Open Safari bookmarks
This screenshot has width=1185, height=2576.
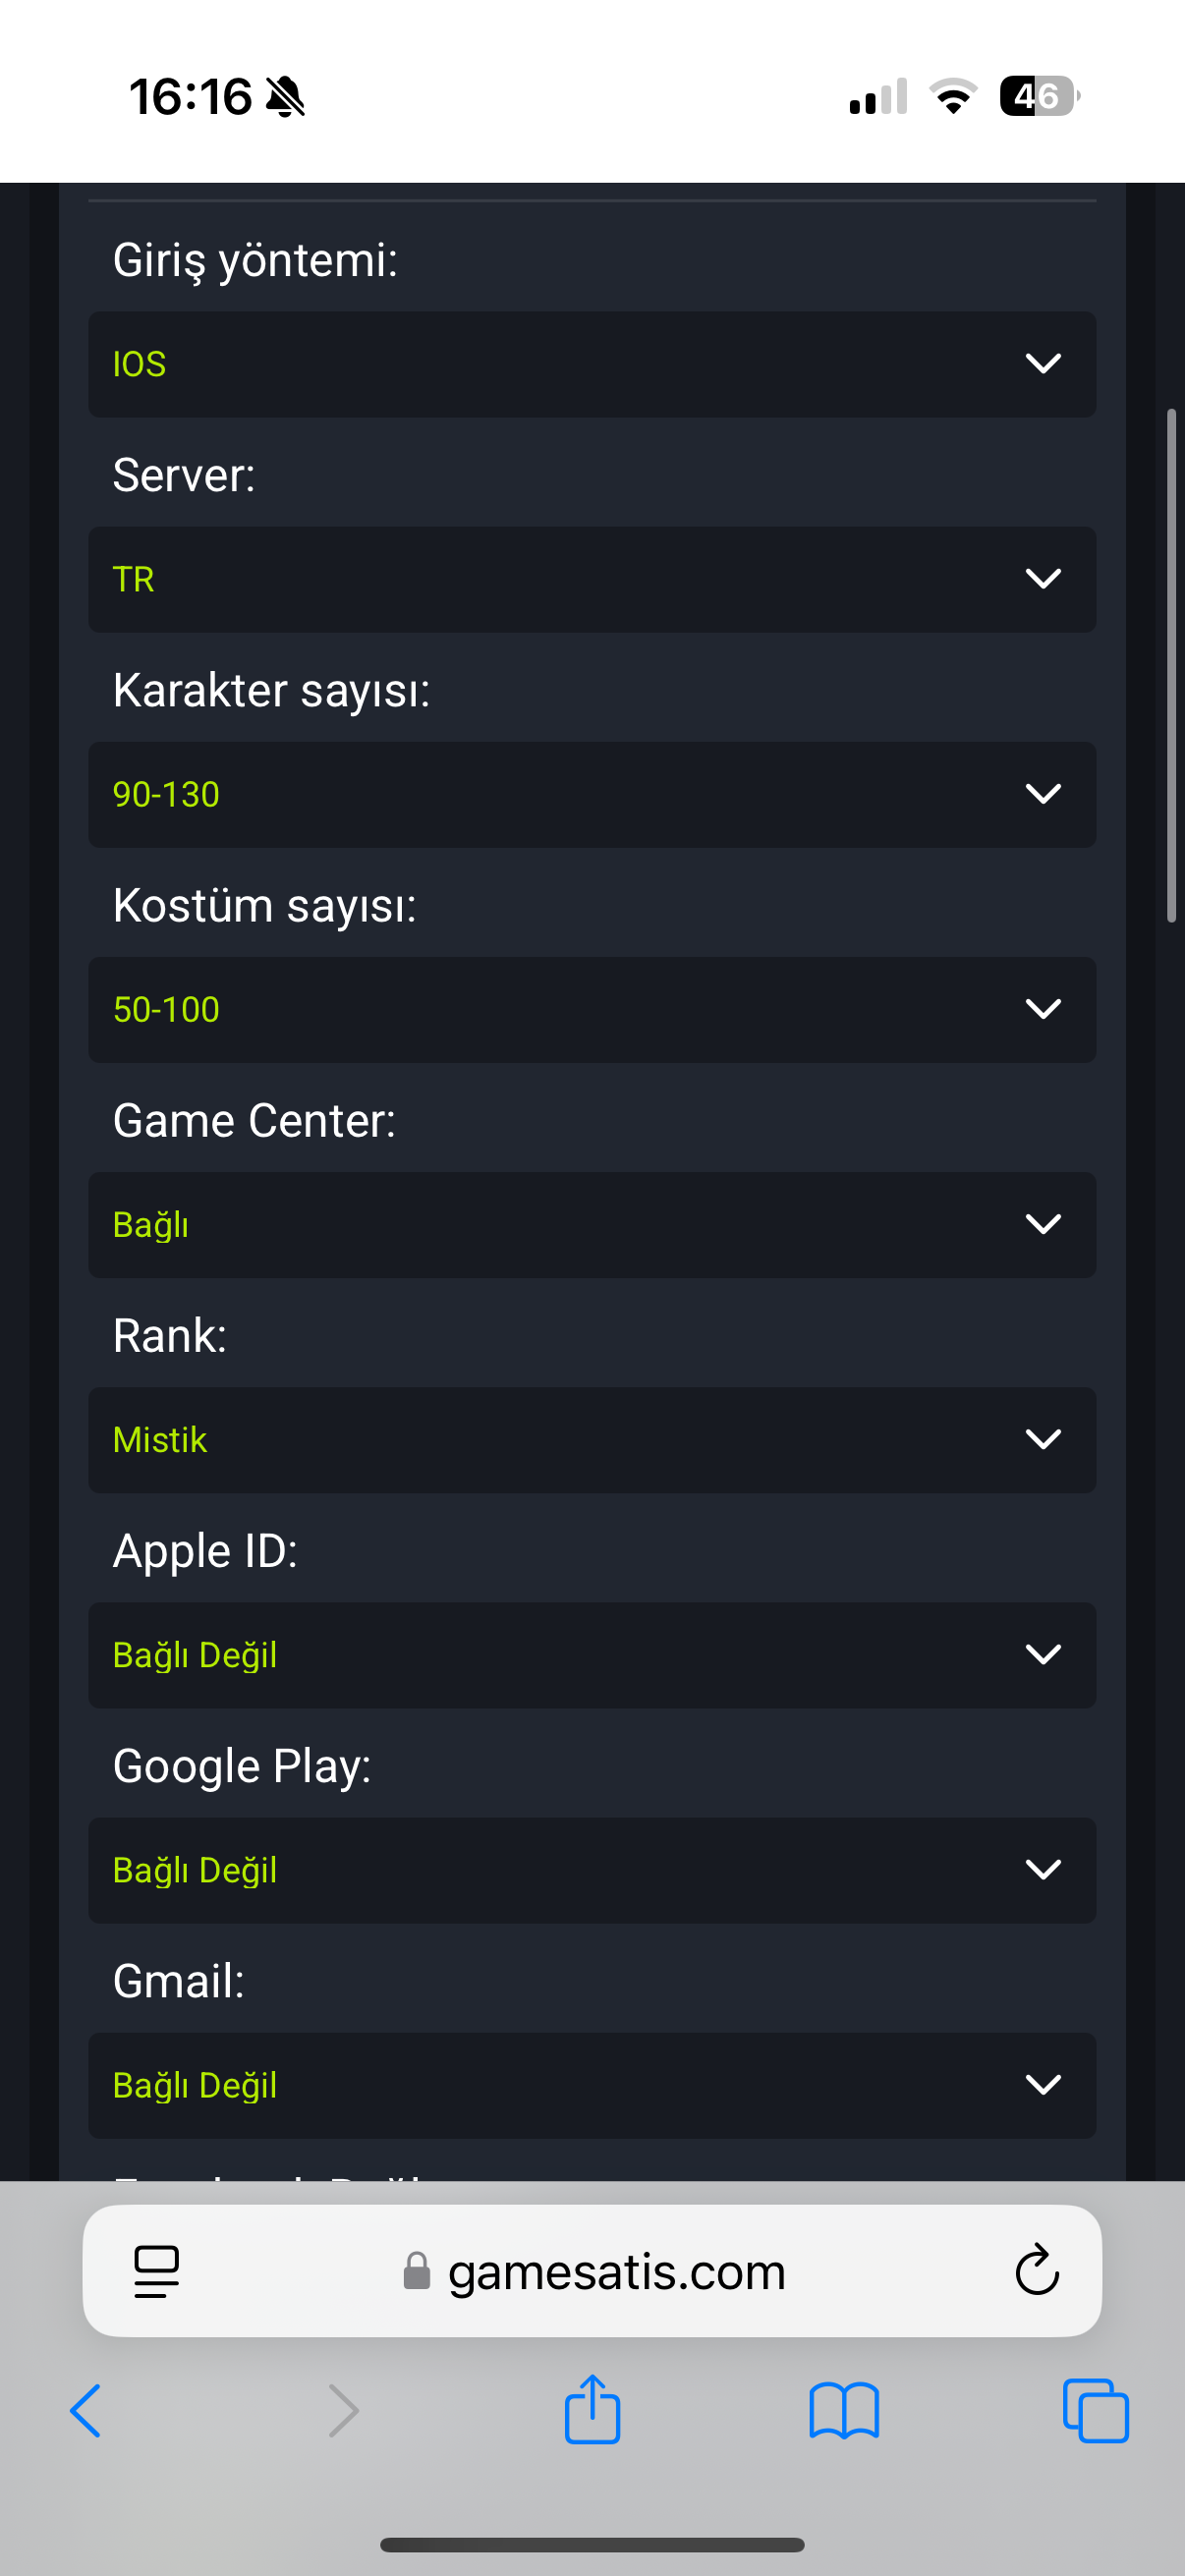[844, 2411]
